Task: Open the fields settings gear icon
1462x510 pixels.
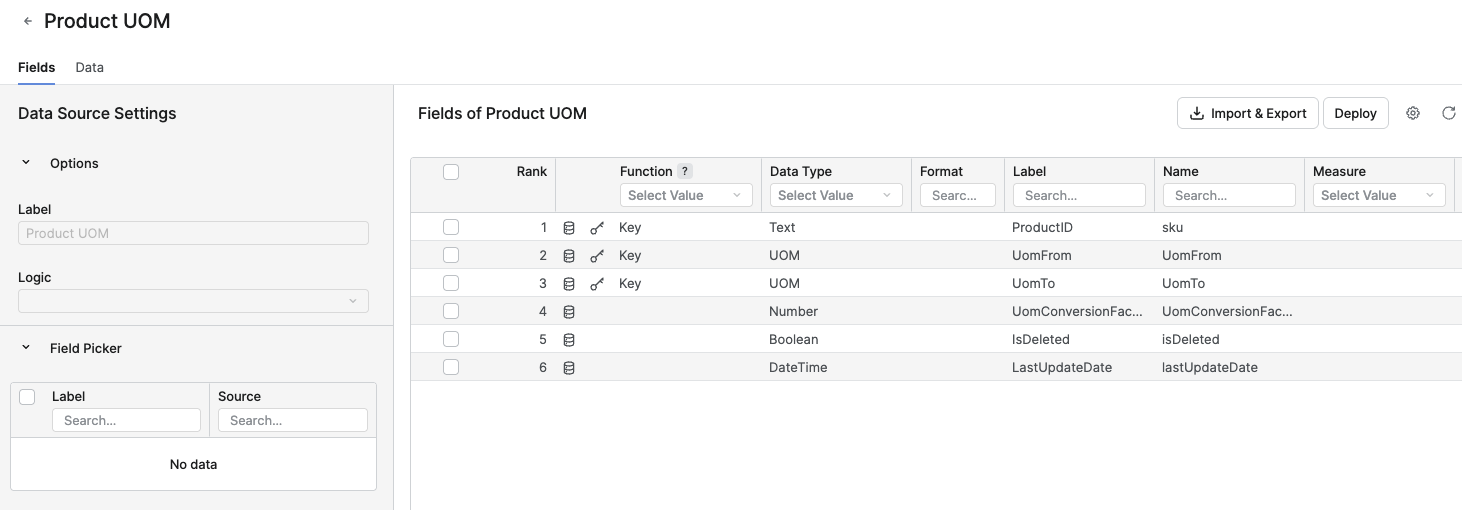Action: pyautogui.click(x=1413, y=113)
